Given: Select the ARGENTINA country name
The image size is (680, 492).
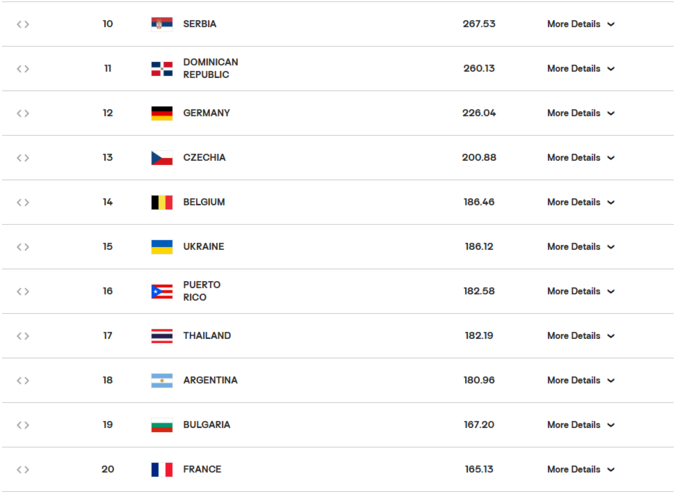Looking at the screenshot, I should 210,380.
